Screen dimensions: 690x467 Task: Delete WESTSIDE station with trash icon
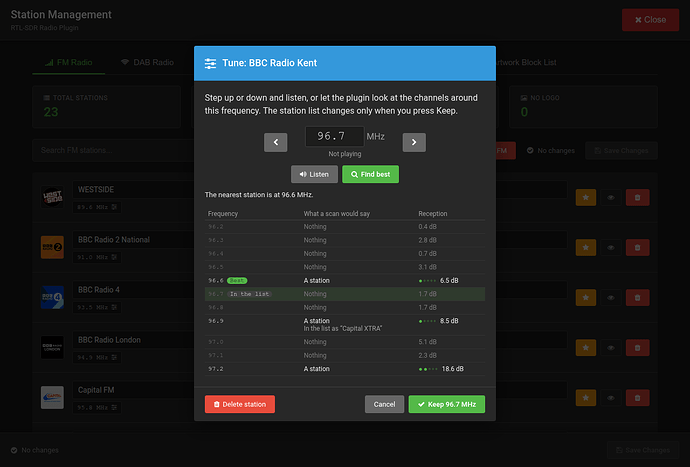click(x=637, y=198)
